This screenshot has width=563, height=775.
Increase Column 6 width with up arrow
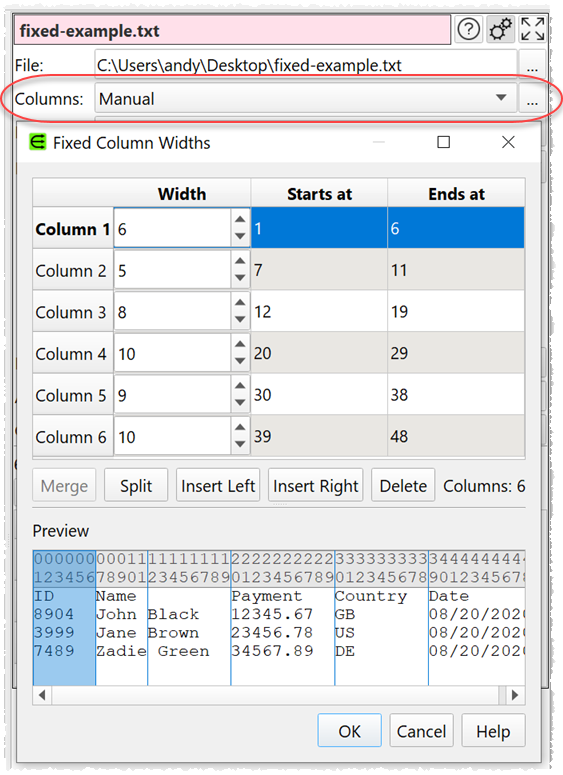click(x=240, y=427)
